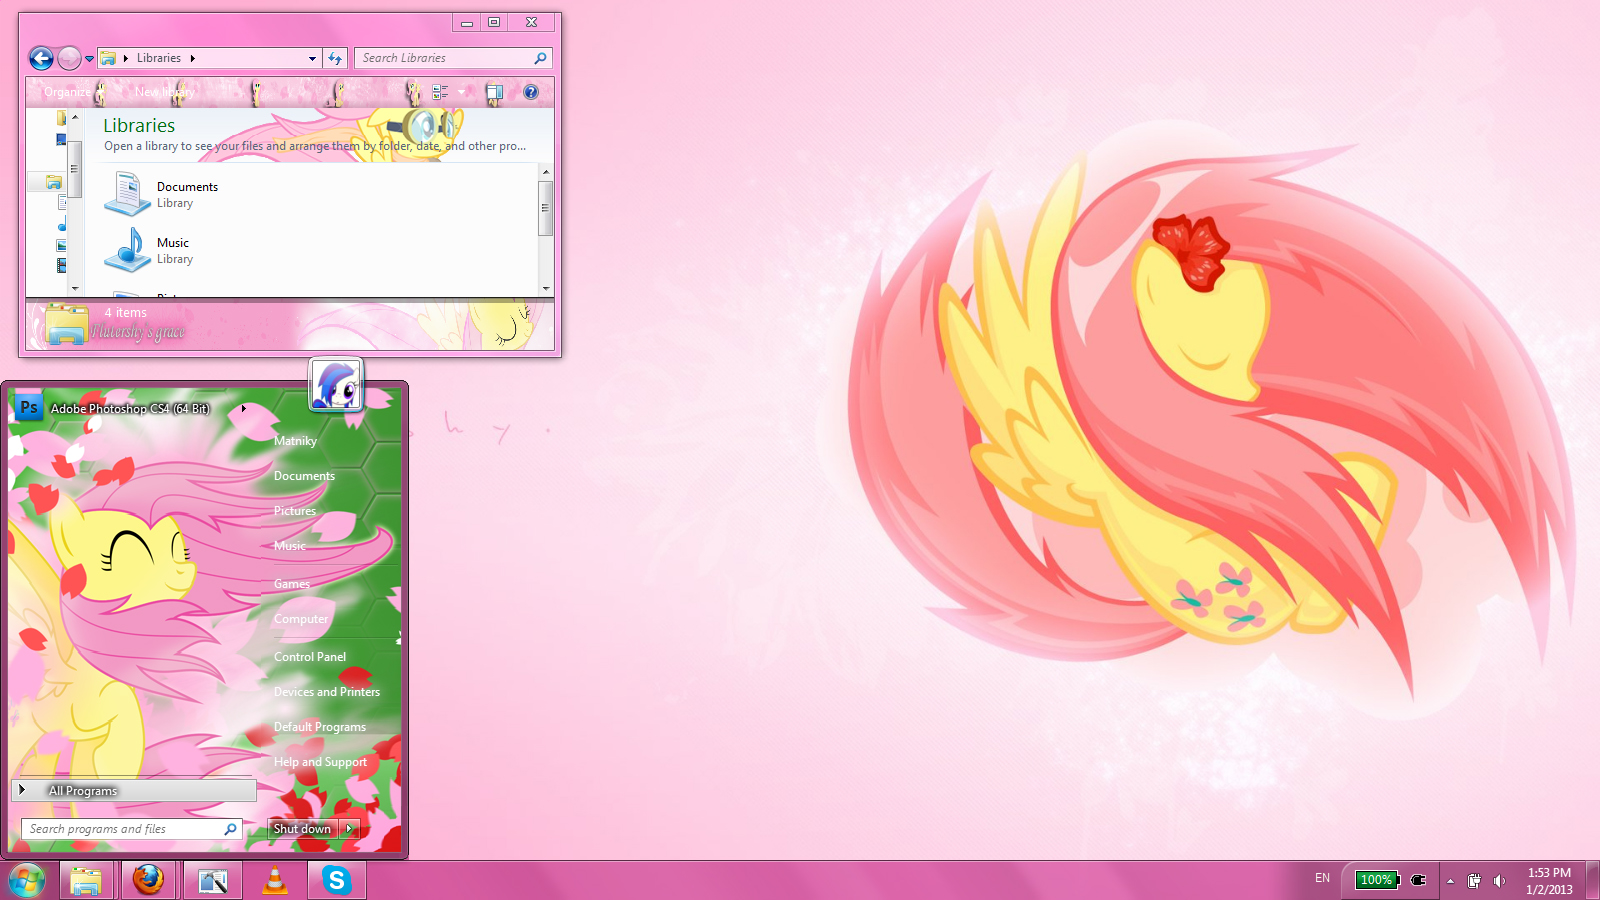1600x900 pixels.
Task: Open Computer from the Start menu
Action: (301, 619)
